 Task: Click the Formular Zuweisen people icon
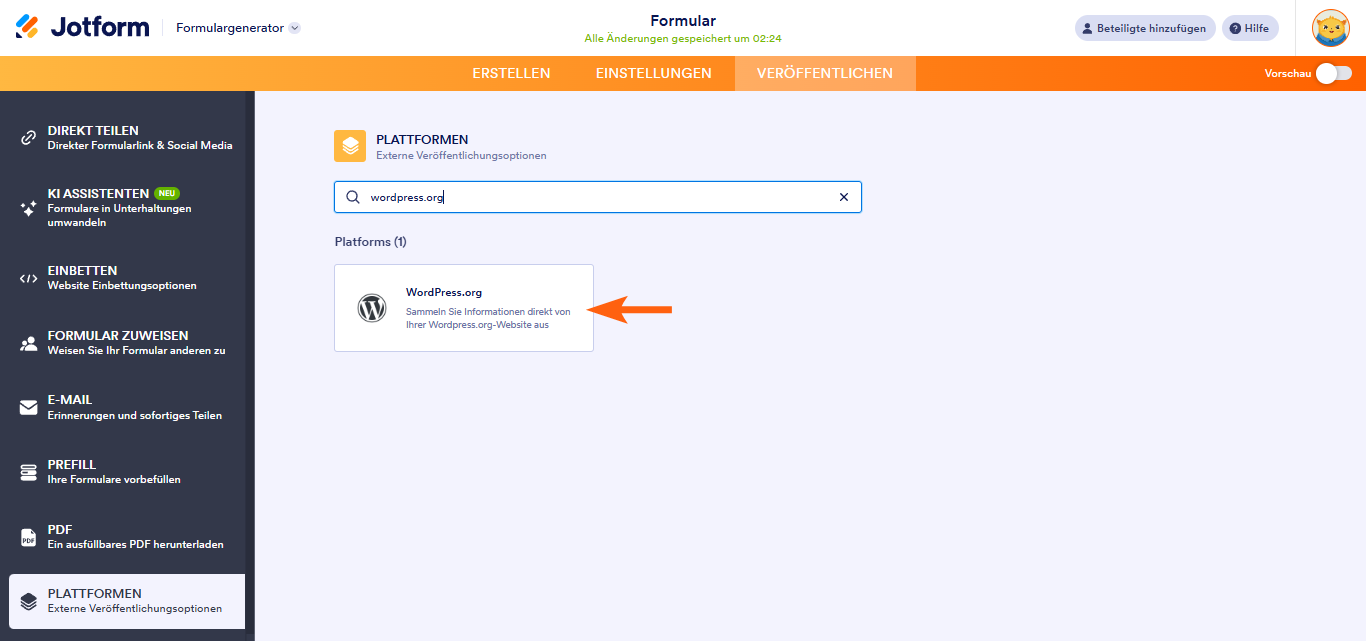[29, 343]
